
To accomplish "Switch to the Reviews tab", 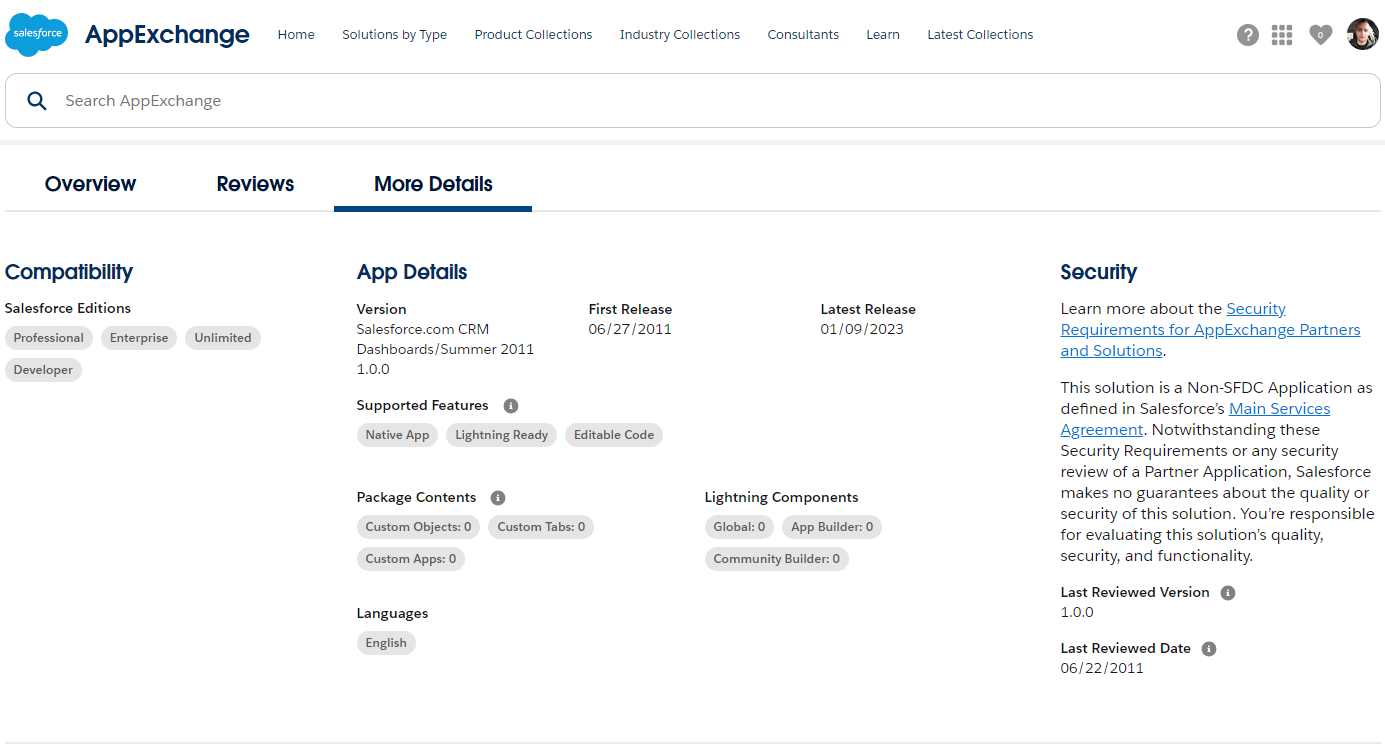I will 255,184.
